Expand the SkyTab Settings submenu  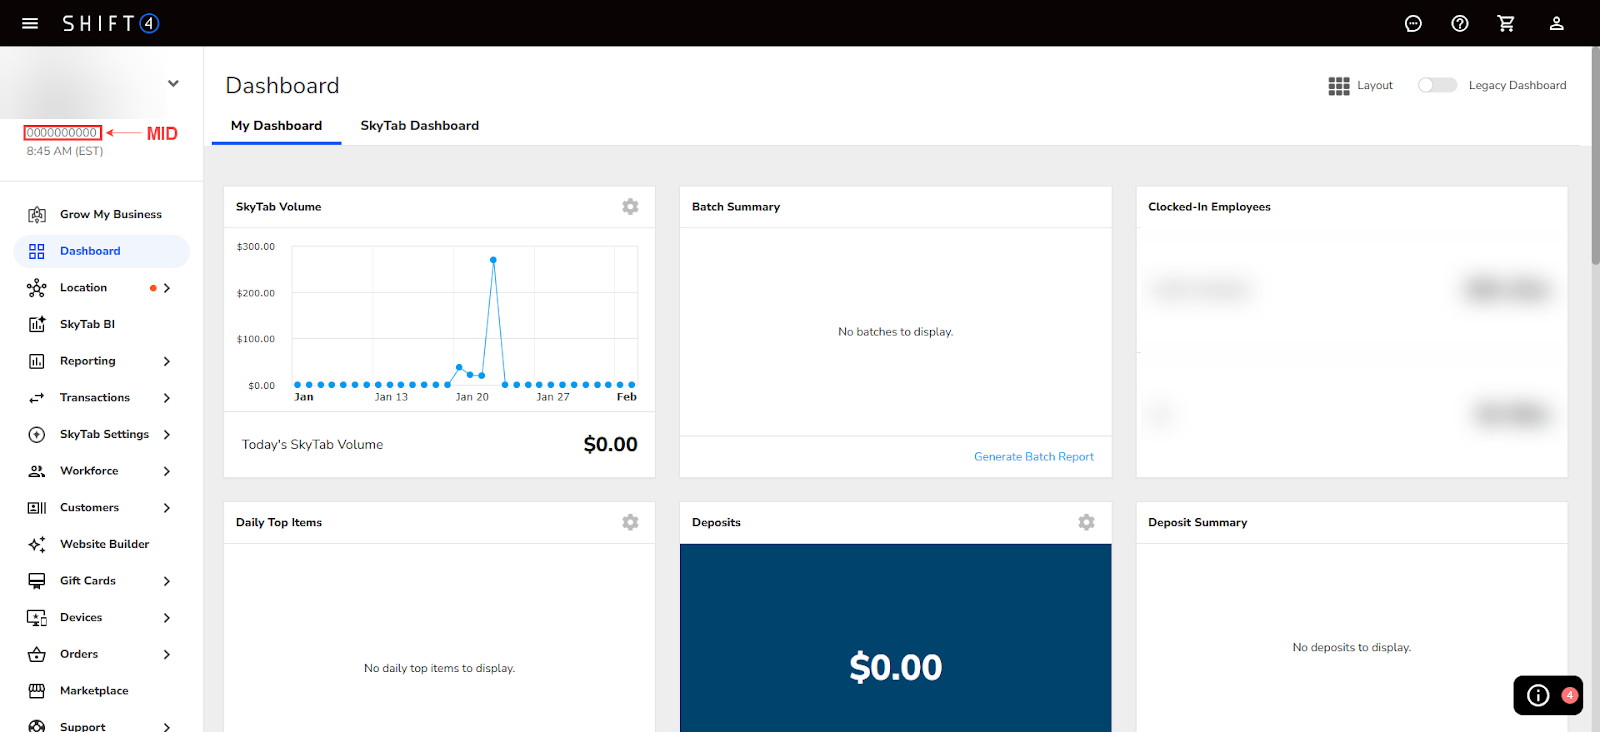pos(166,435)
